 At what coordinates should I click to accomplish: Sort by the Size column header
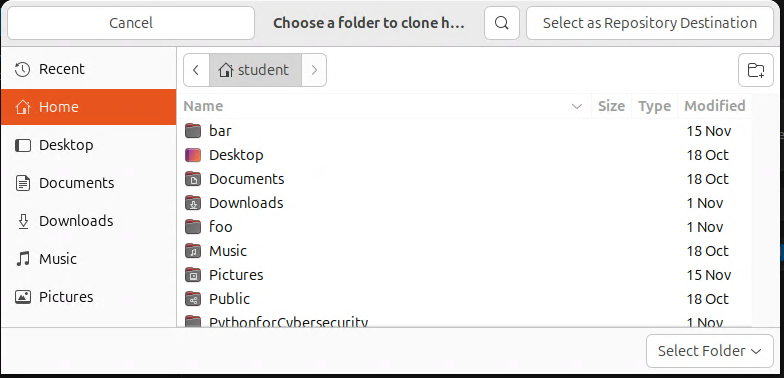(612, 106)
